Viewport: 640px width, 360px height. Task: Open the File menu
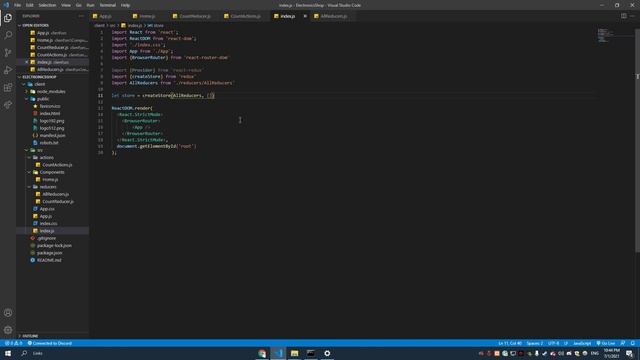coord(18,5)
